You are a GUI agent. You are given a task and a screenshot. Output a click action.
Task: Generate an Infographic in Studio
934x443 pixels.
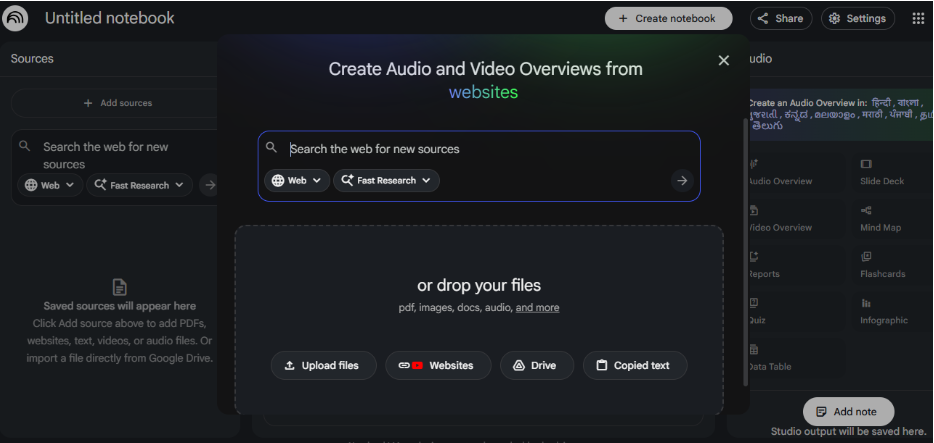click(x=883, y=312)
